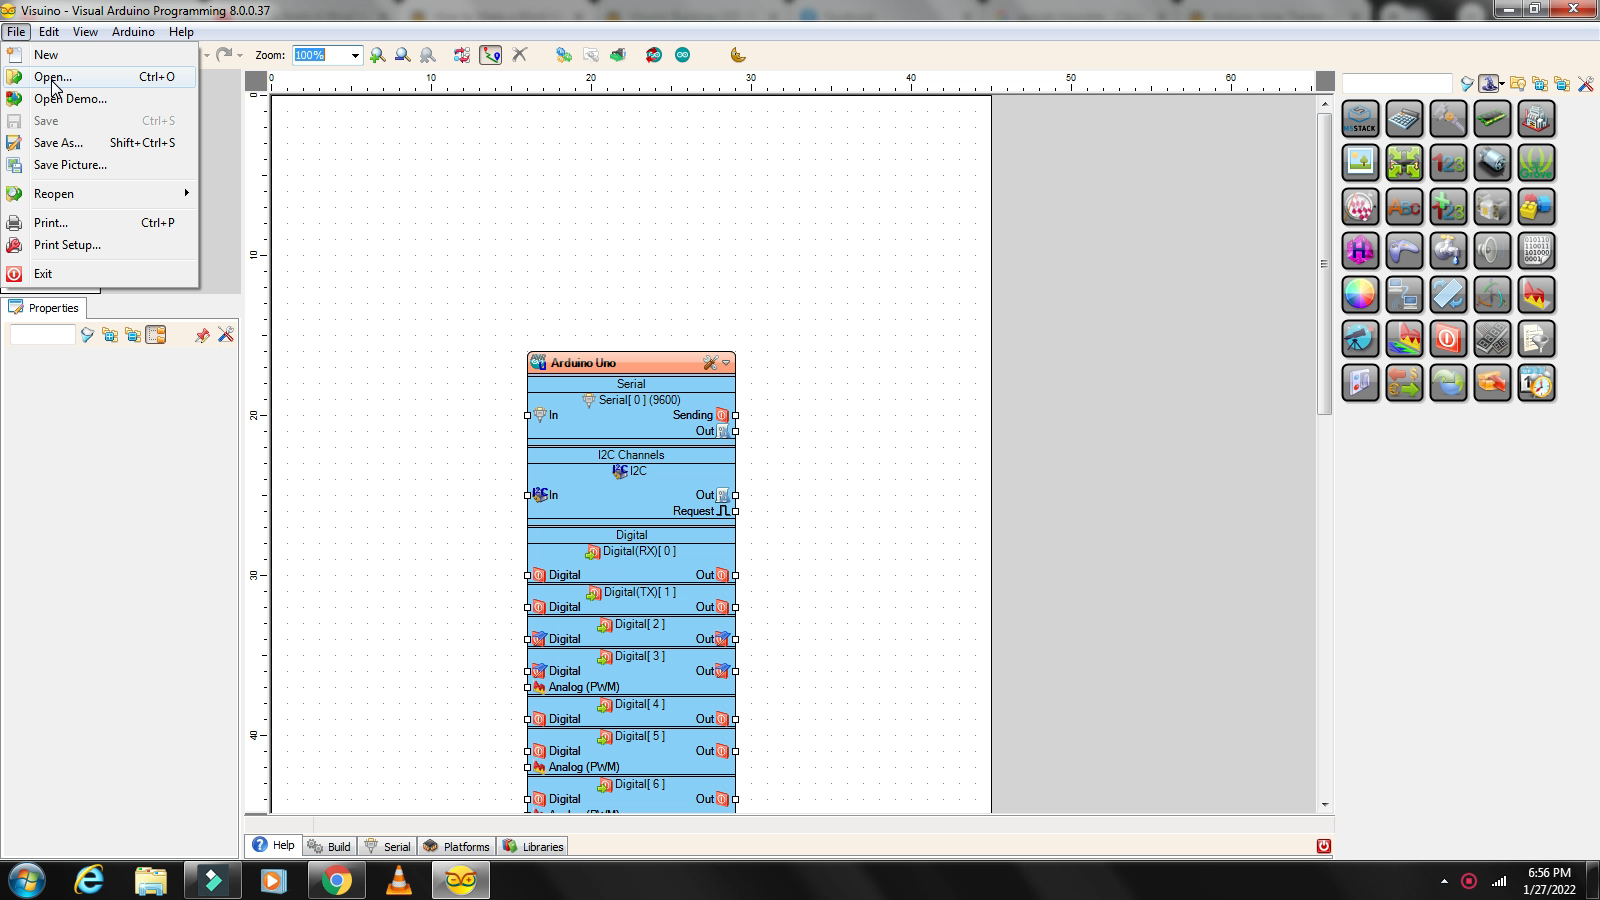Open the Zoom level dropdown
1600x900 pixels.
[x=355, y=55]
